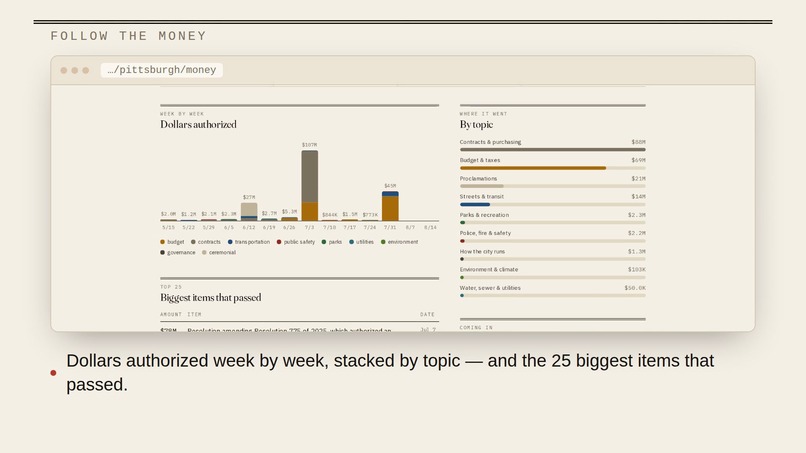Viewport: 806px width, 453px height.
Task: Click the $14M amount value
Action: click(638, 196)
